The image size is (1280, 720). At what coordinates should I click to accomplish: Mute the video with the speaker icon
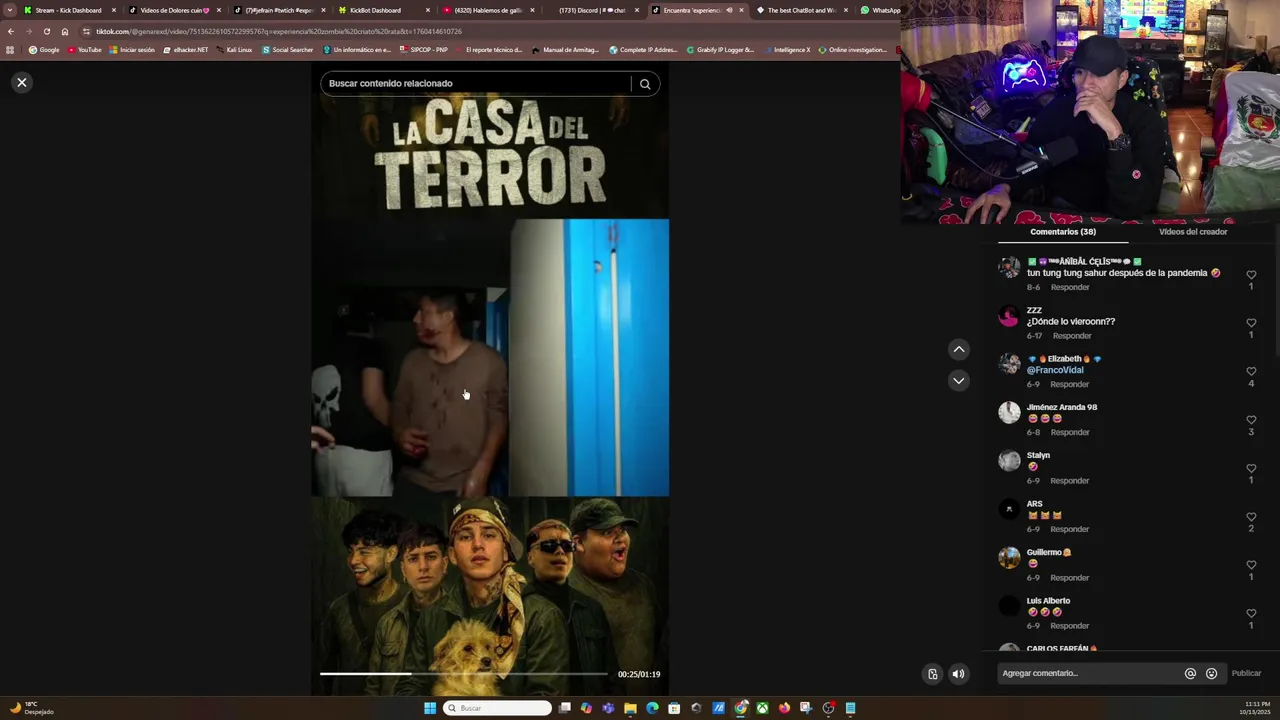click(x=958, y=673)
